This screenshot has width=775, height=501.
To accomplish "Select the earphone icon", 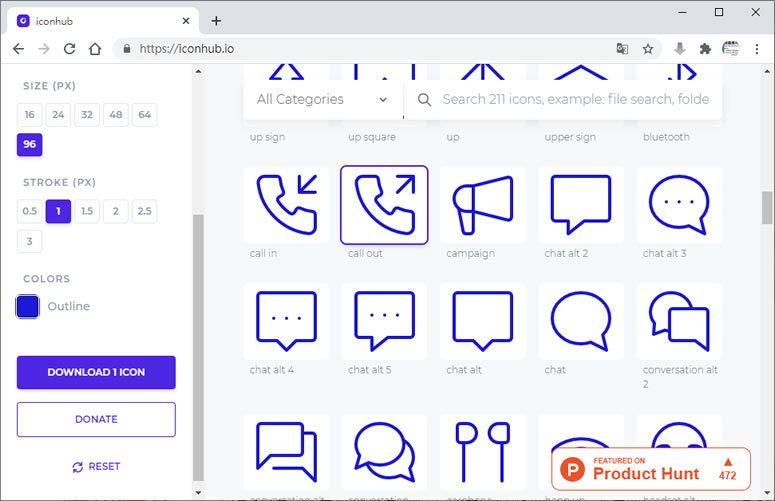I will 483,452.
